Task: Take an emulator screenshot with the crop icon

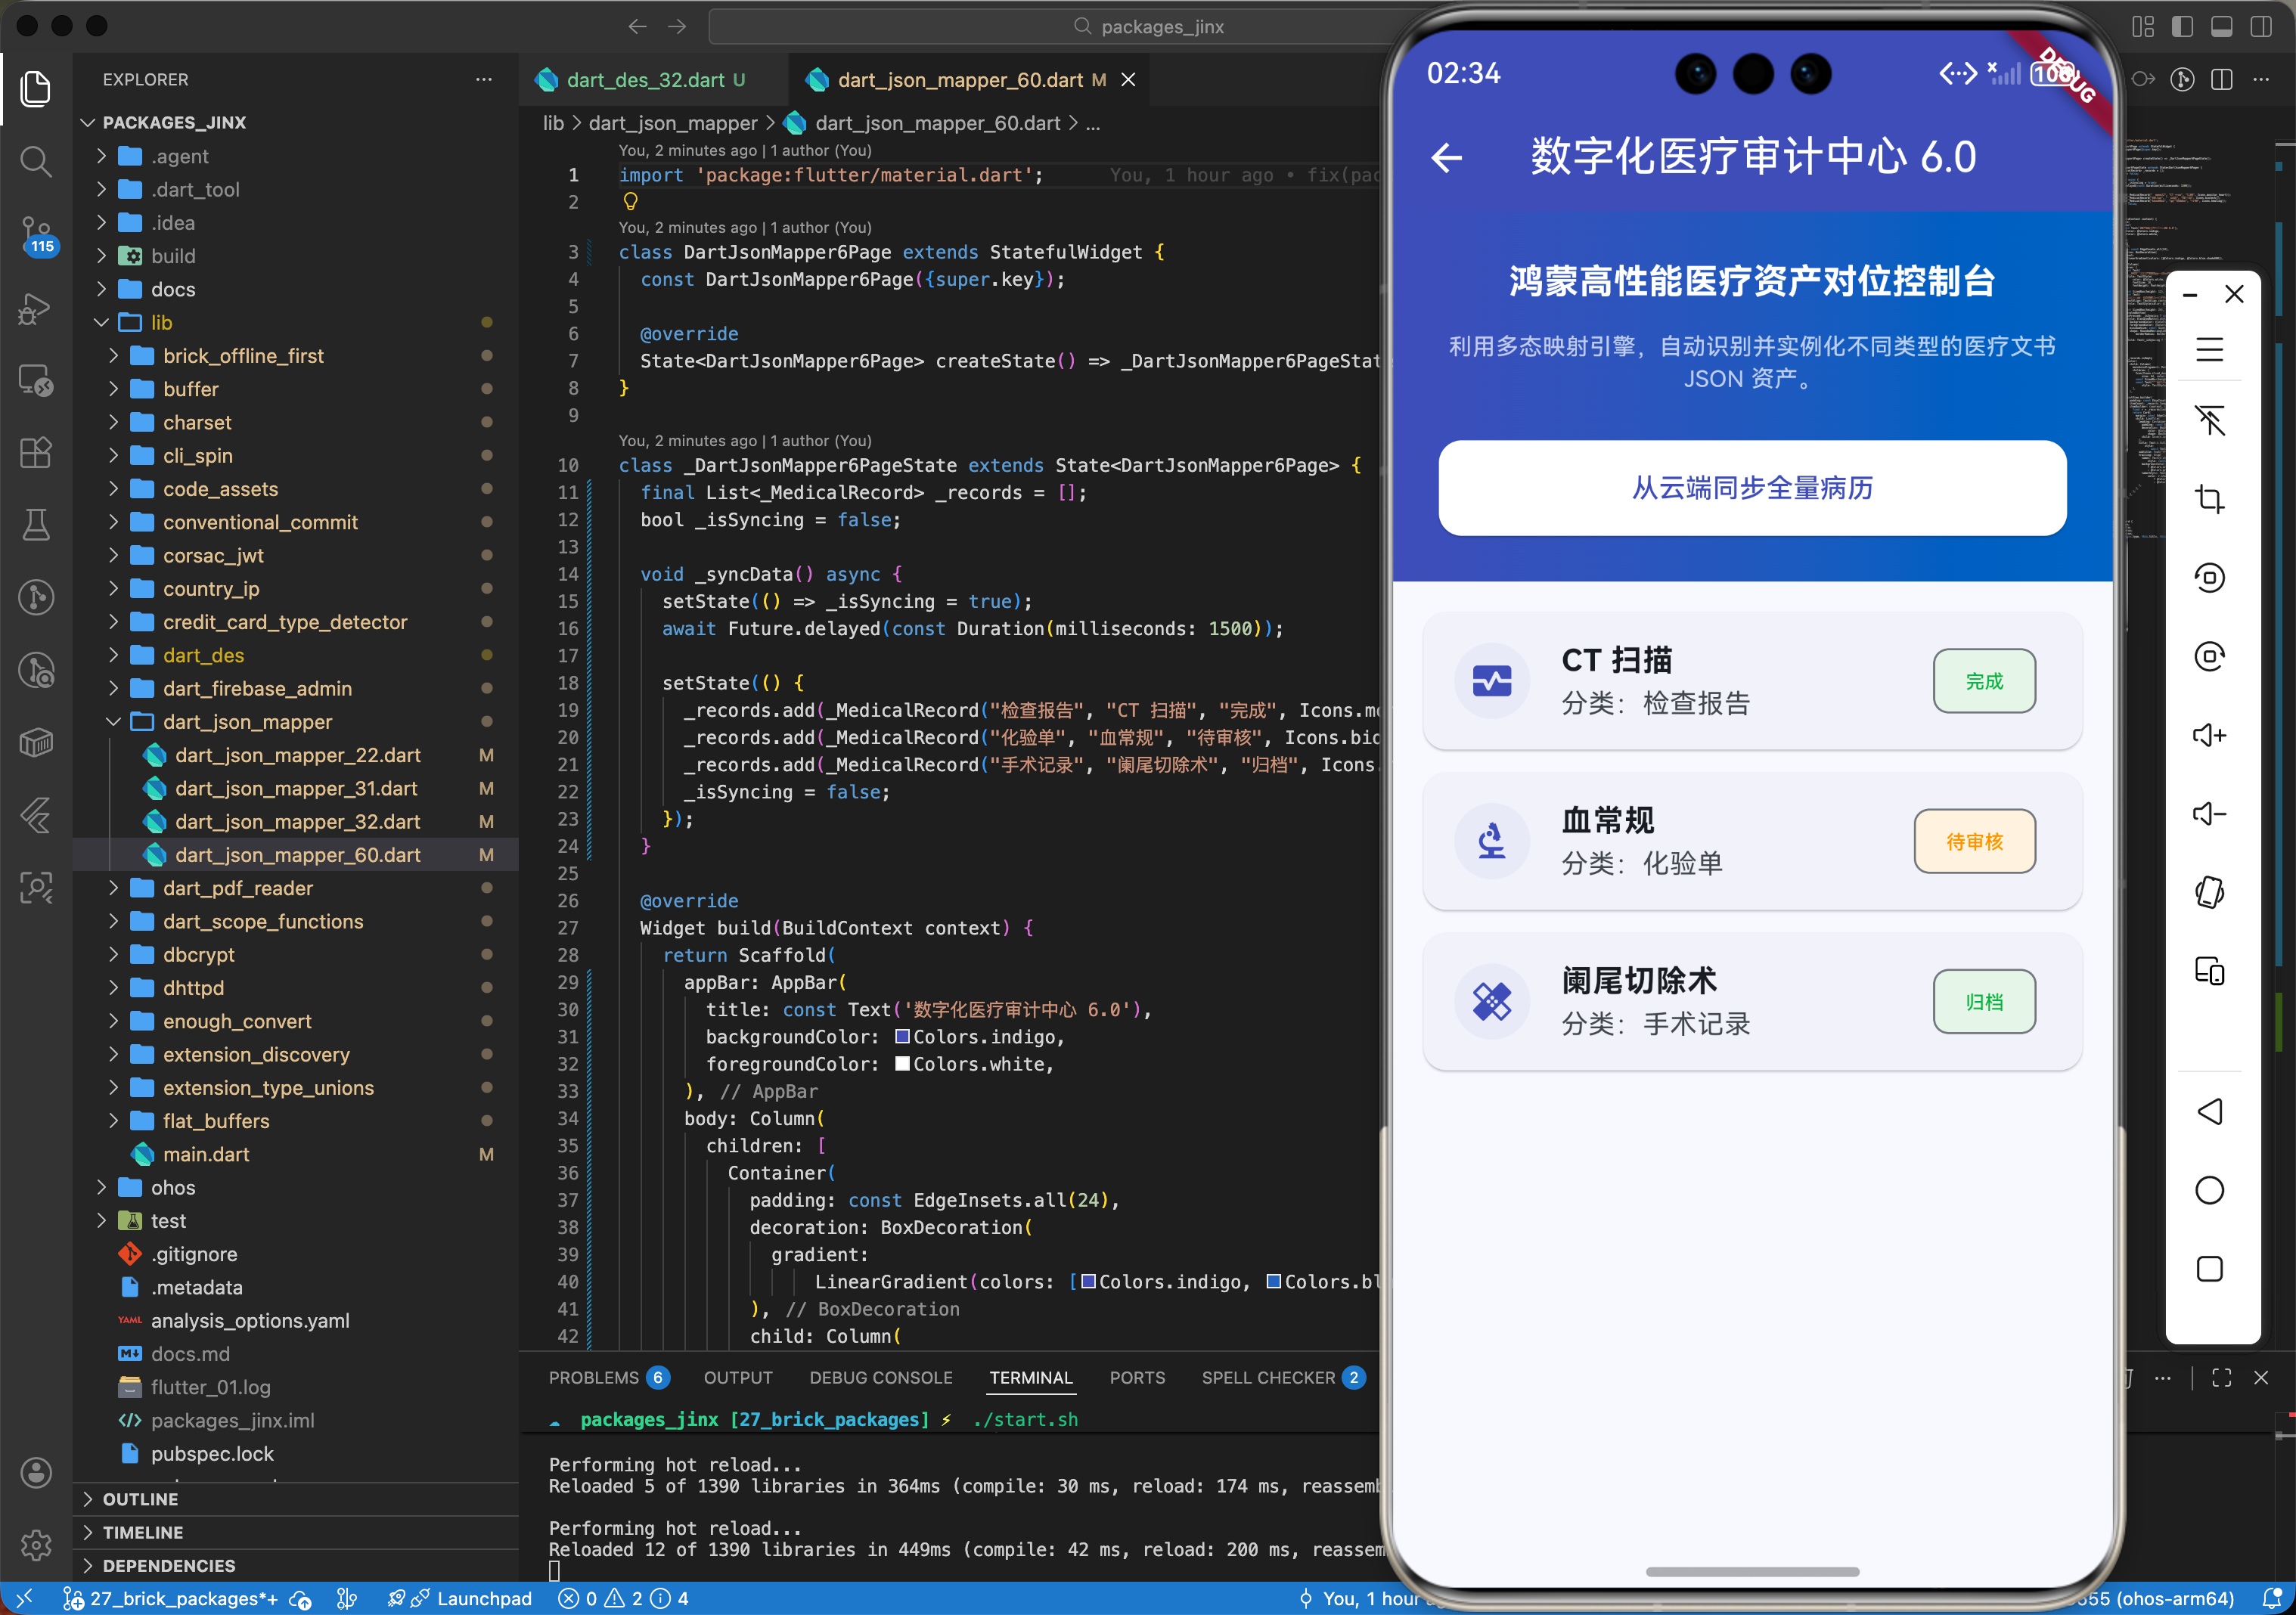Action: pyautogui.click(x=2210, y=500)
